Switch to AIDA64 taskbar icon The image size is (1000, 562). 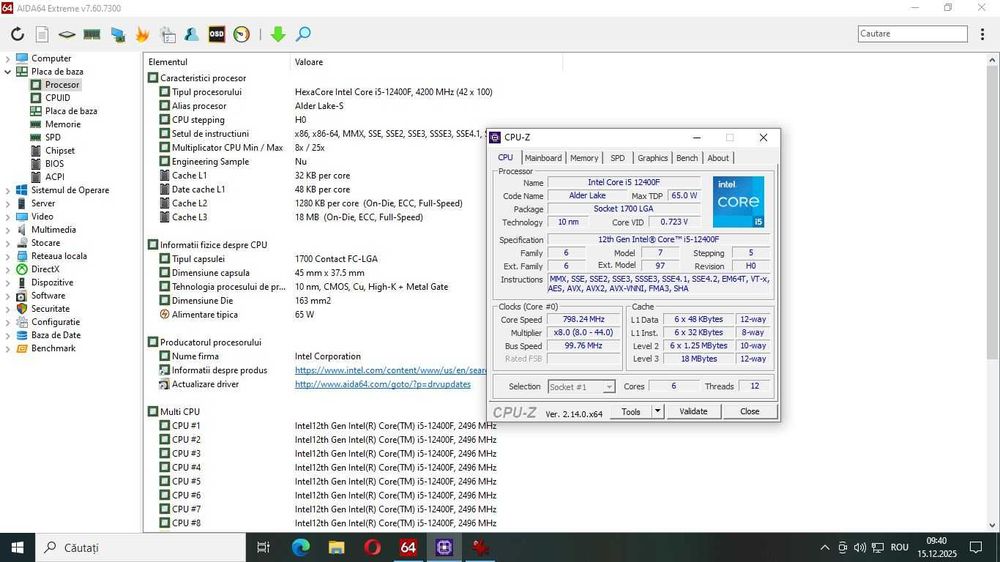coord(408,547)
